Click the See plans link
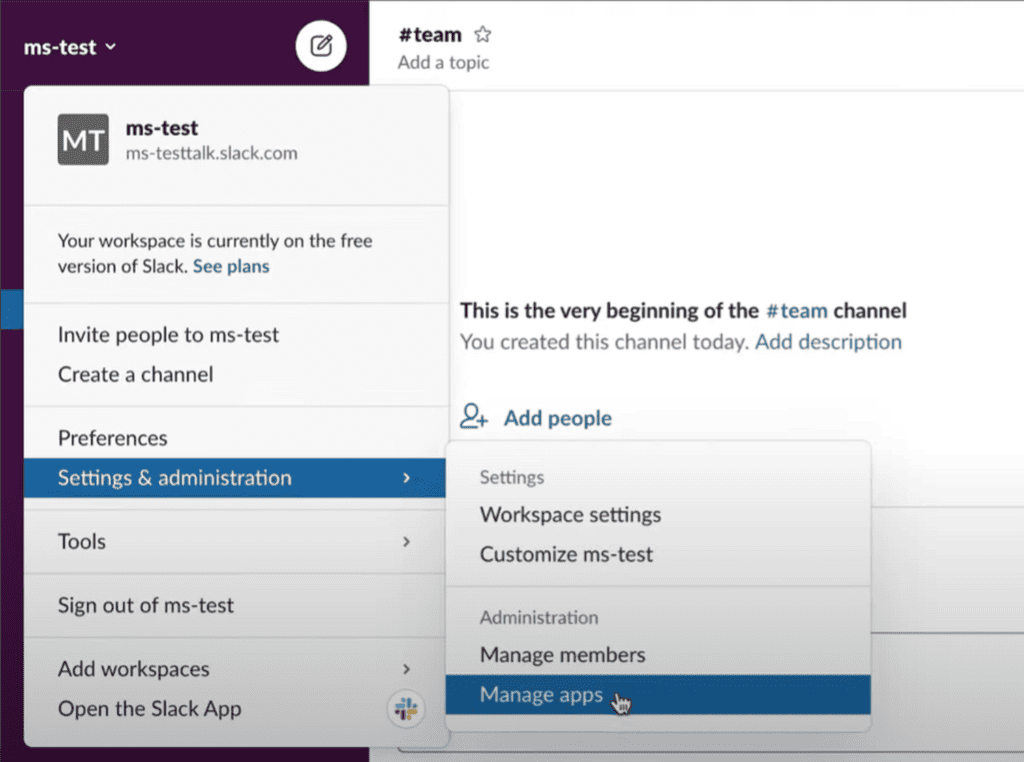Screen dimensions: 1024x762 coord(231,266)
